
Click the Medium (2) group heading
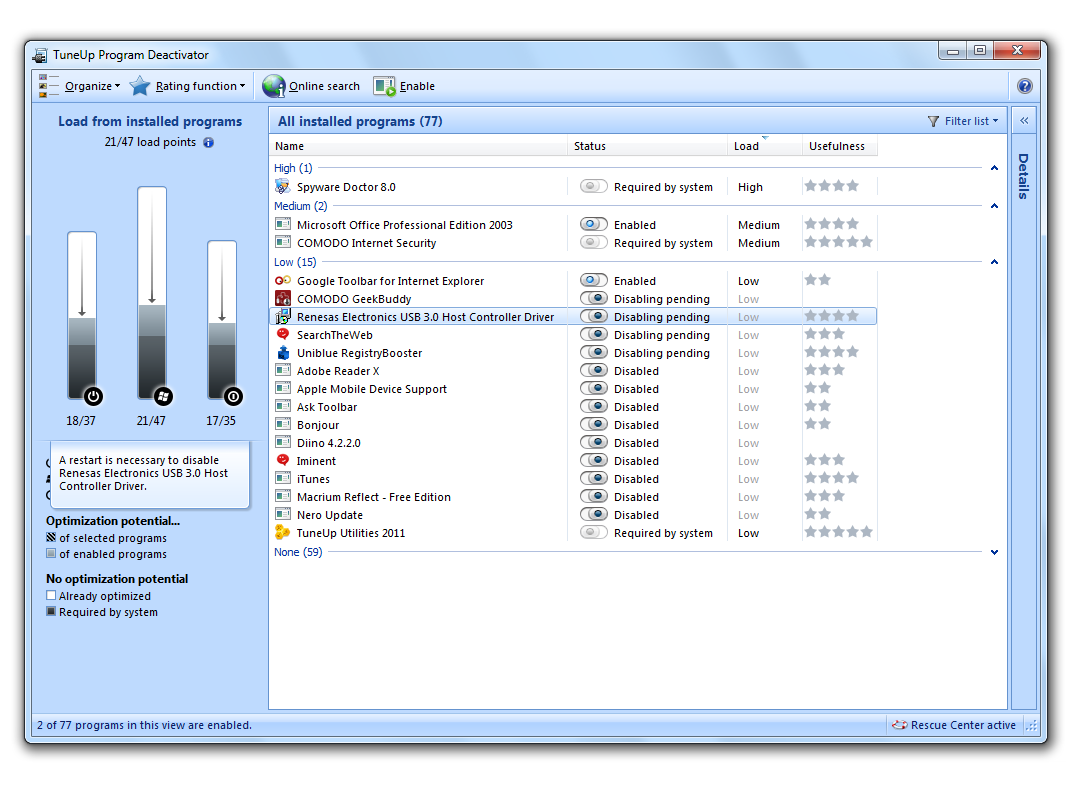click(301, 206)
